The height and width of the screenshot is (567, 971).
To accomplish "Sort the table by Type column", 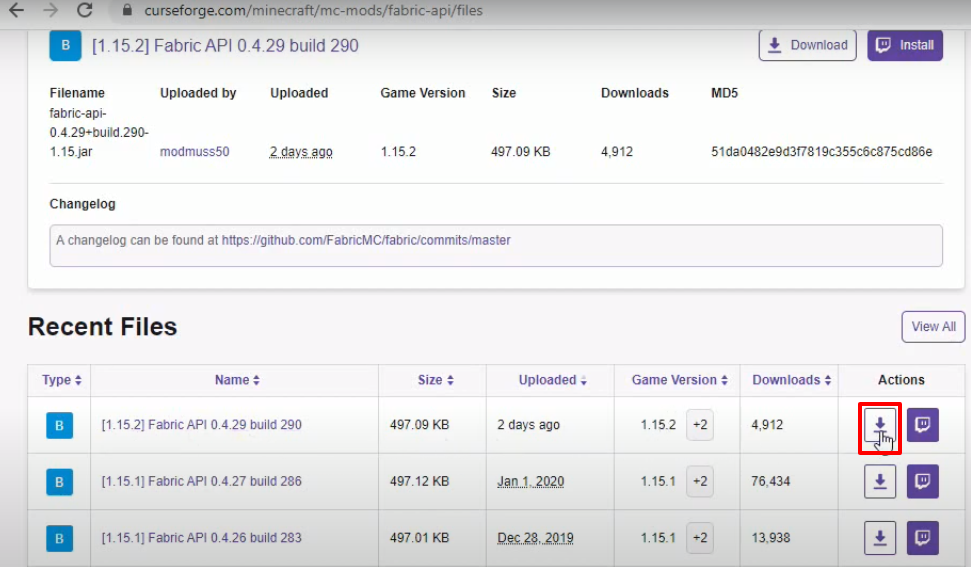I will click(61, 380).
